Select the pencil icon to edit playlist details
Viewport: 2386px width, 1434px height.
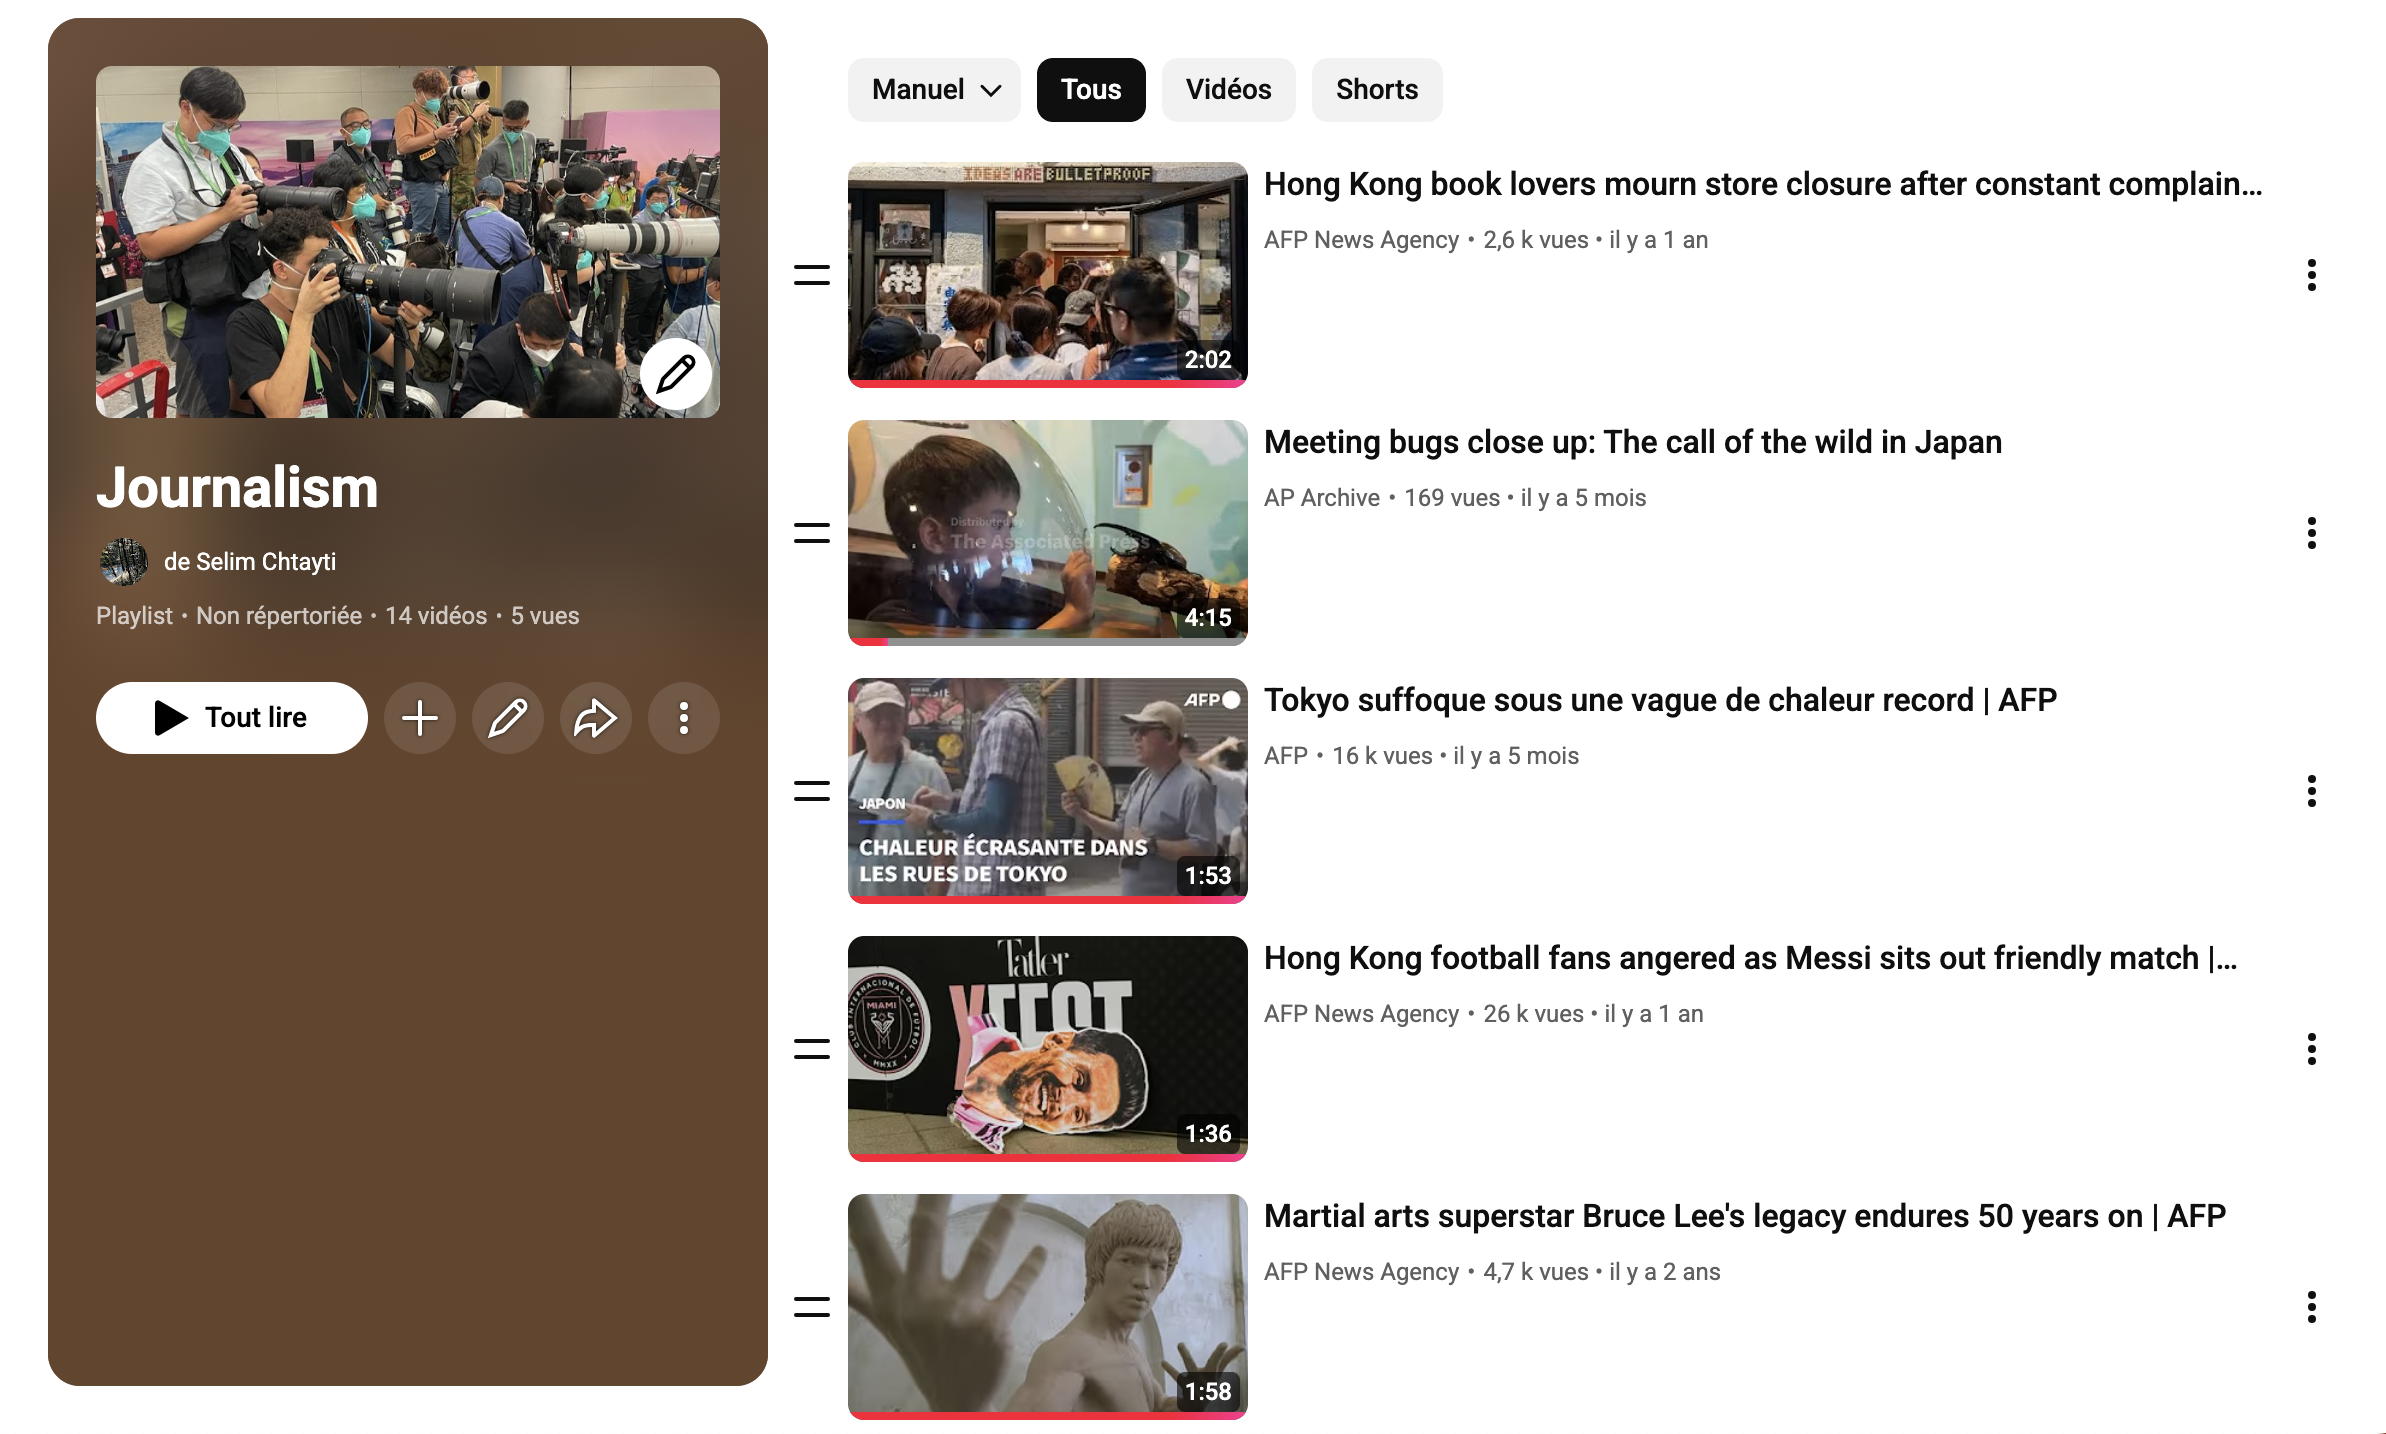(507, 717)
